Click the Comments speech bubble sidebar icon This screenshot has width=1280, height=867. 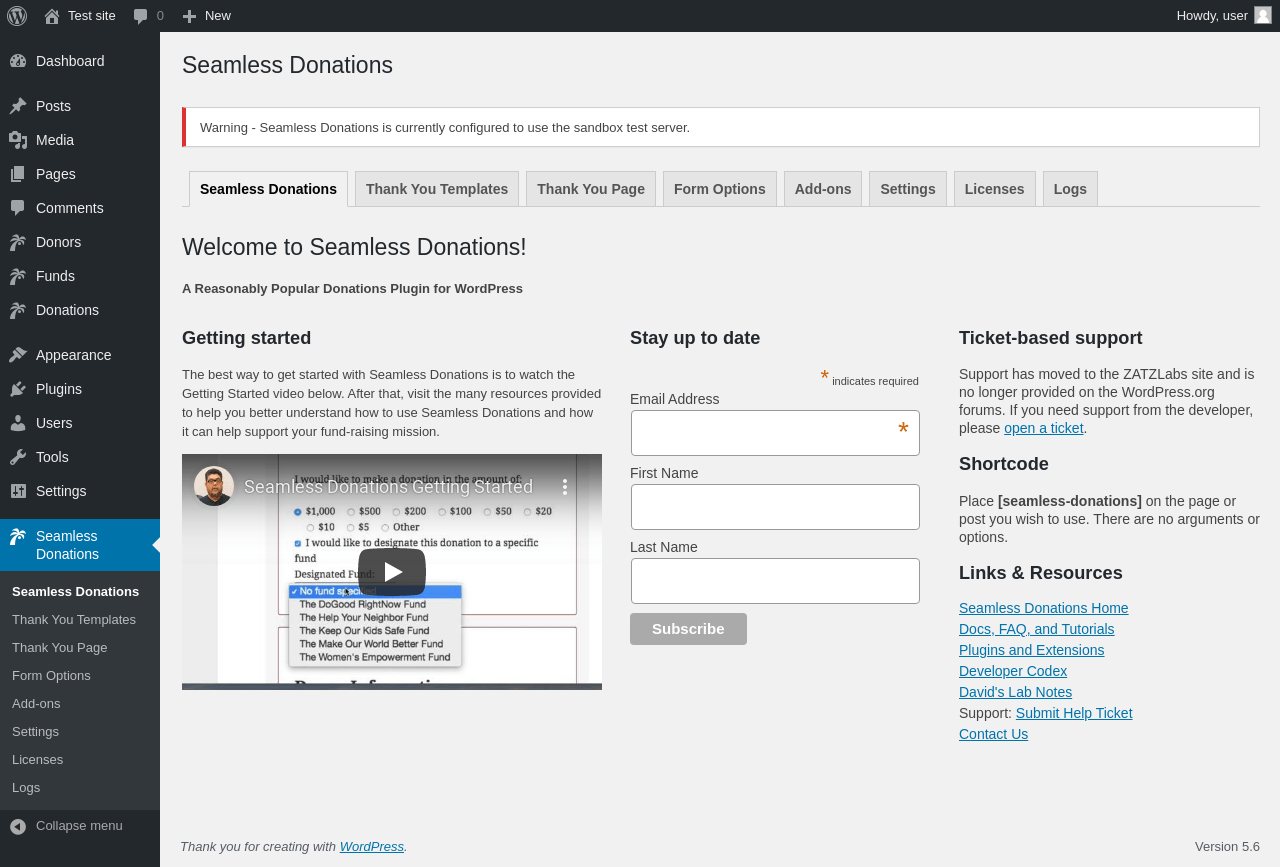click(18, 208)
